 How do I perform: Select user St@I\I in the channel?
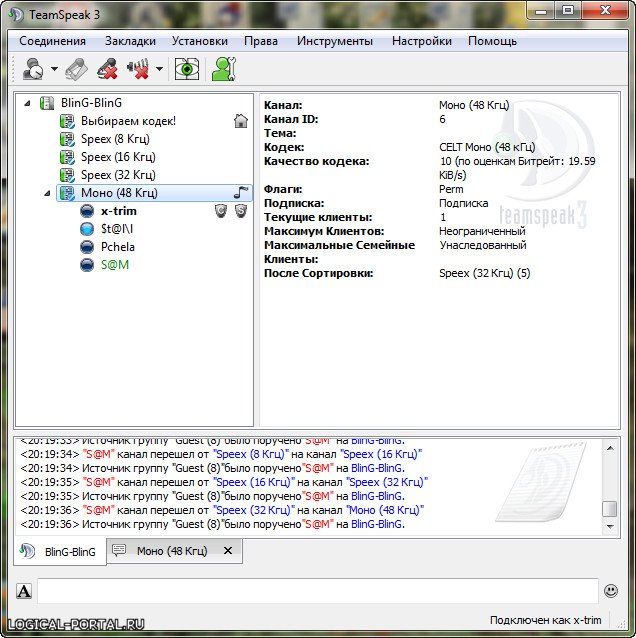coord(117,229)
